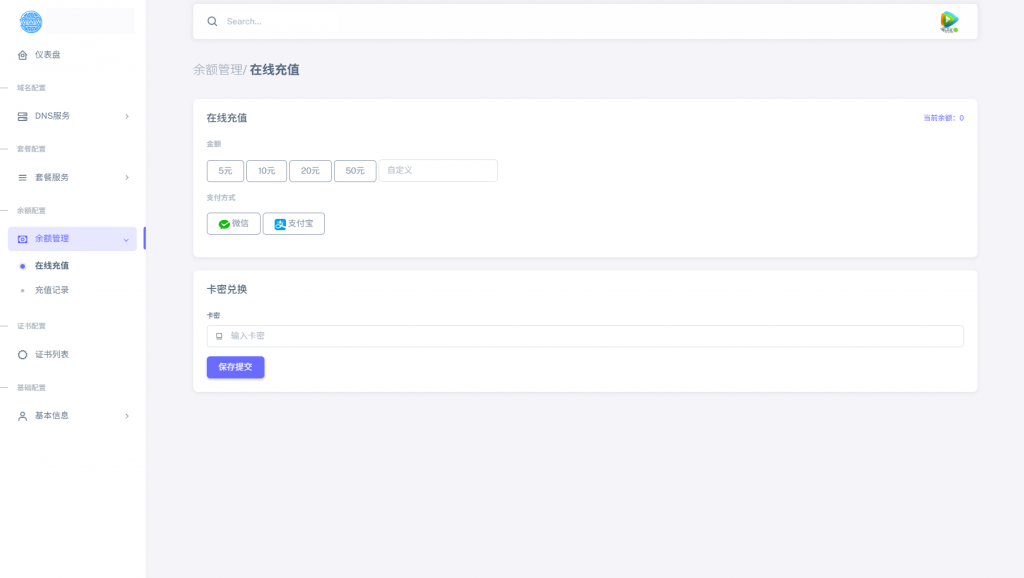Expand the 套餐服务 submenu arrow
Screen dimensions: 1024x578
click(x=126, y=177)
